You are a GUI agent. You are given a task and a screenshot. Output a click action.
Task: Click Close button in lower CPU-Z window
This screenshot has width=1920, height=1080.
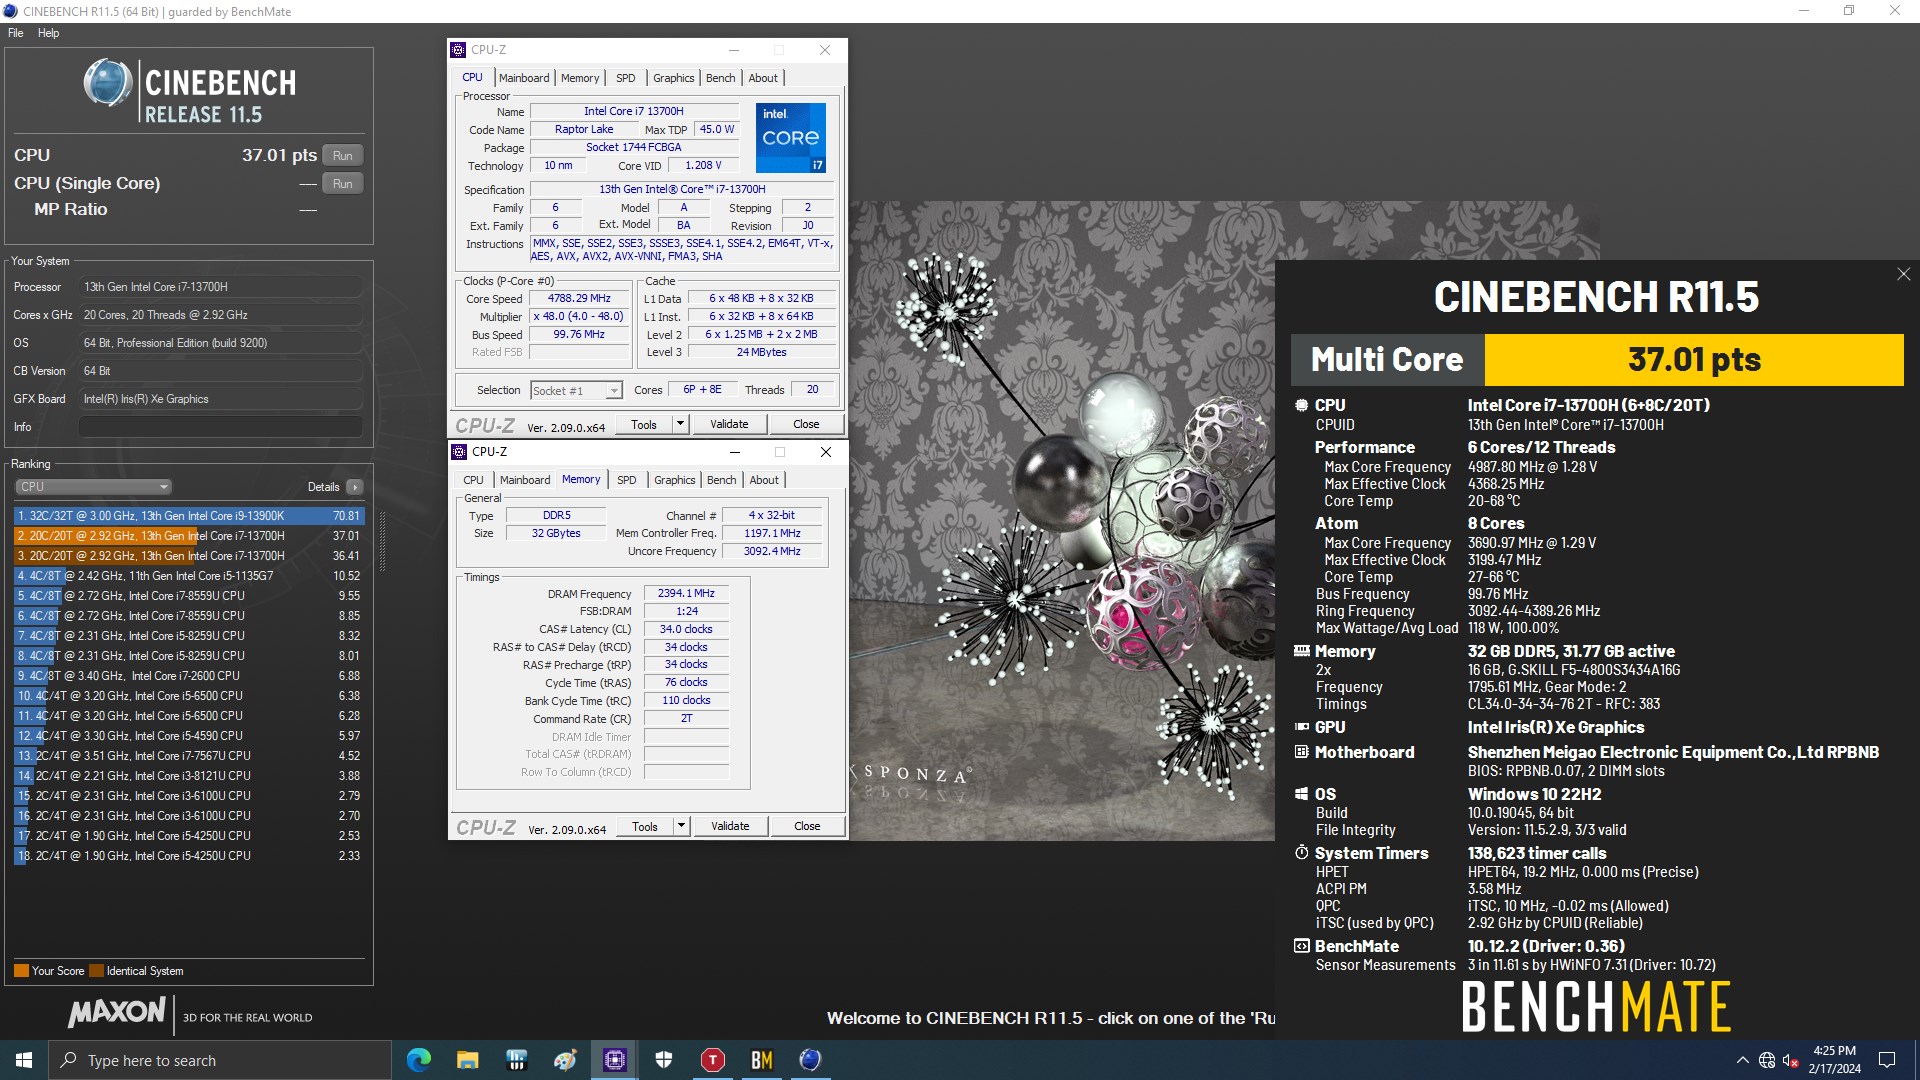pyautogui.click(x=807, y=826)
